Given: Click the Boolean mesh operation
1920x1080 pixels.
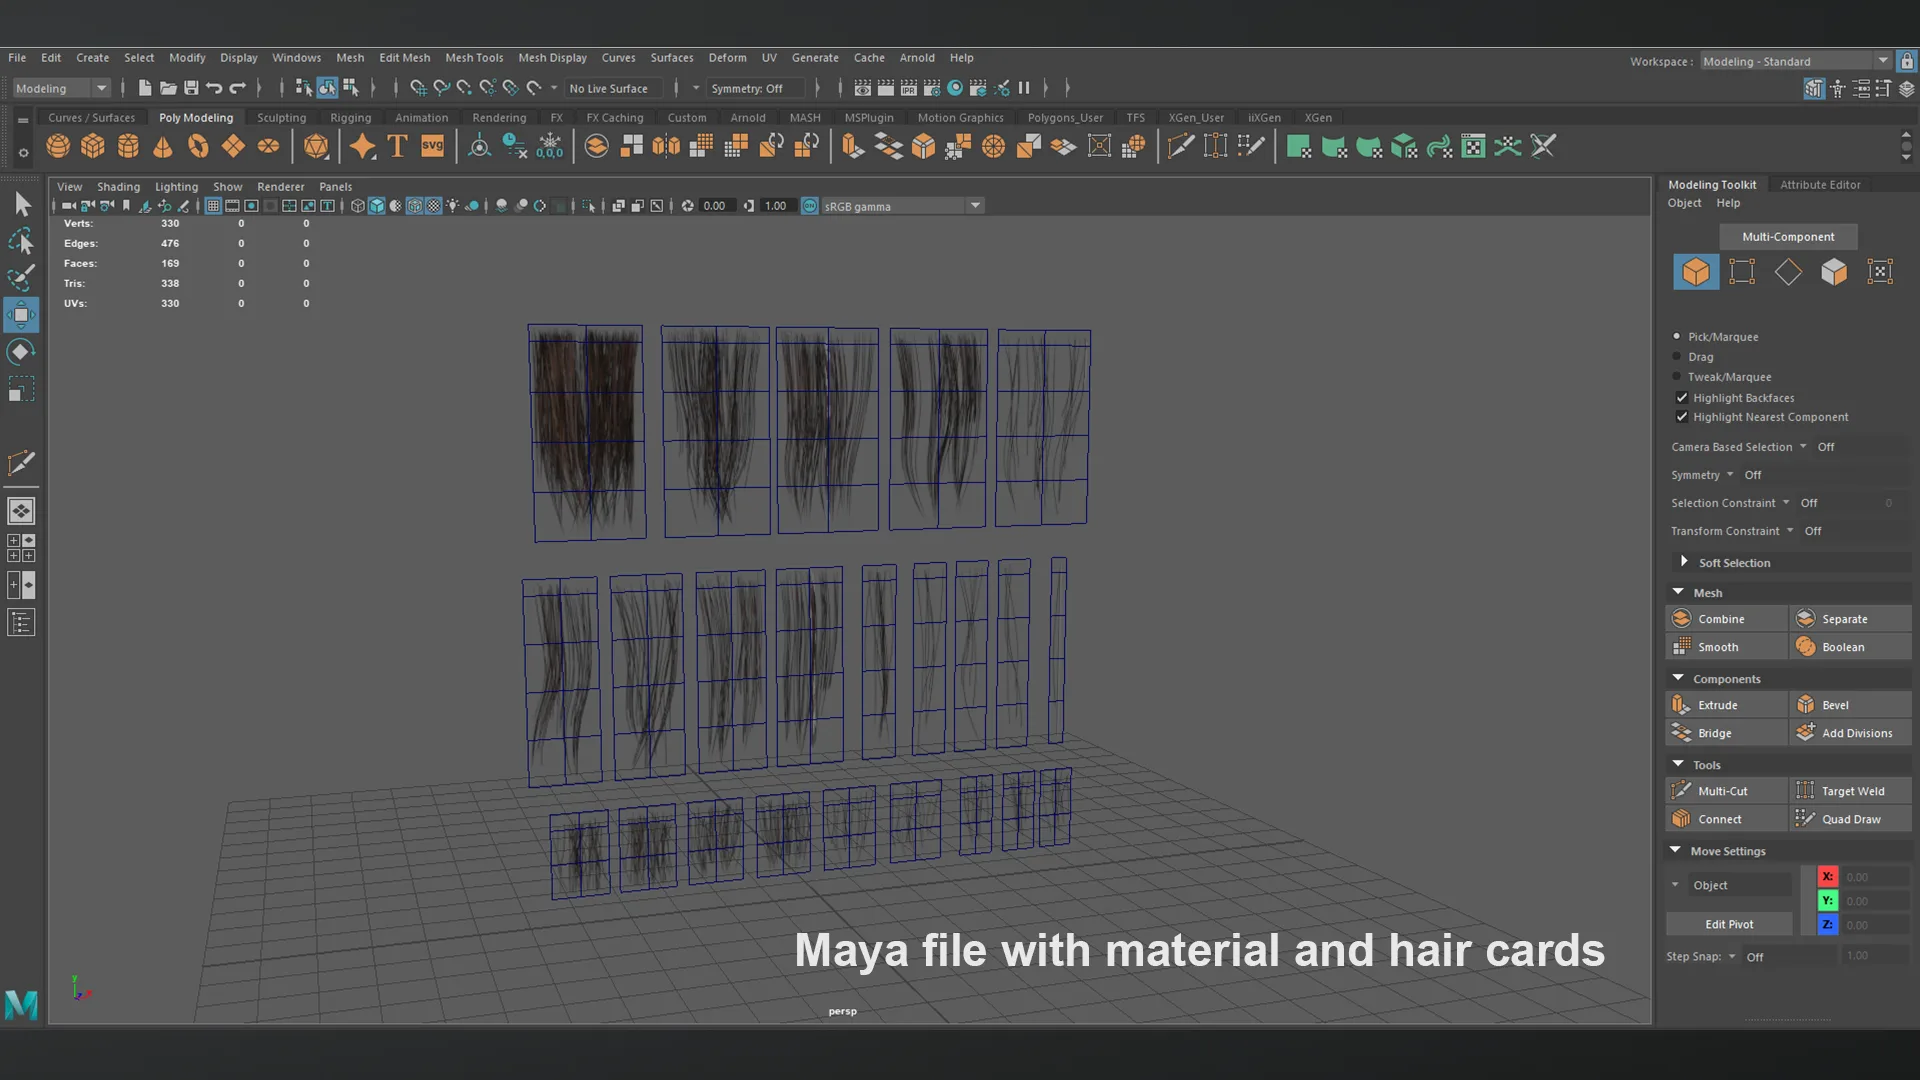Looking at the screenshot, I should click(x=1844, y=646).
